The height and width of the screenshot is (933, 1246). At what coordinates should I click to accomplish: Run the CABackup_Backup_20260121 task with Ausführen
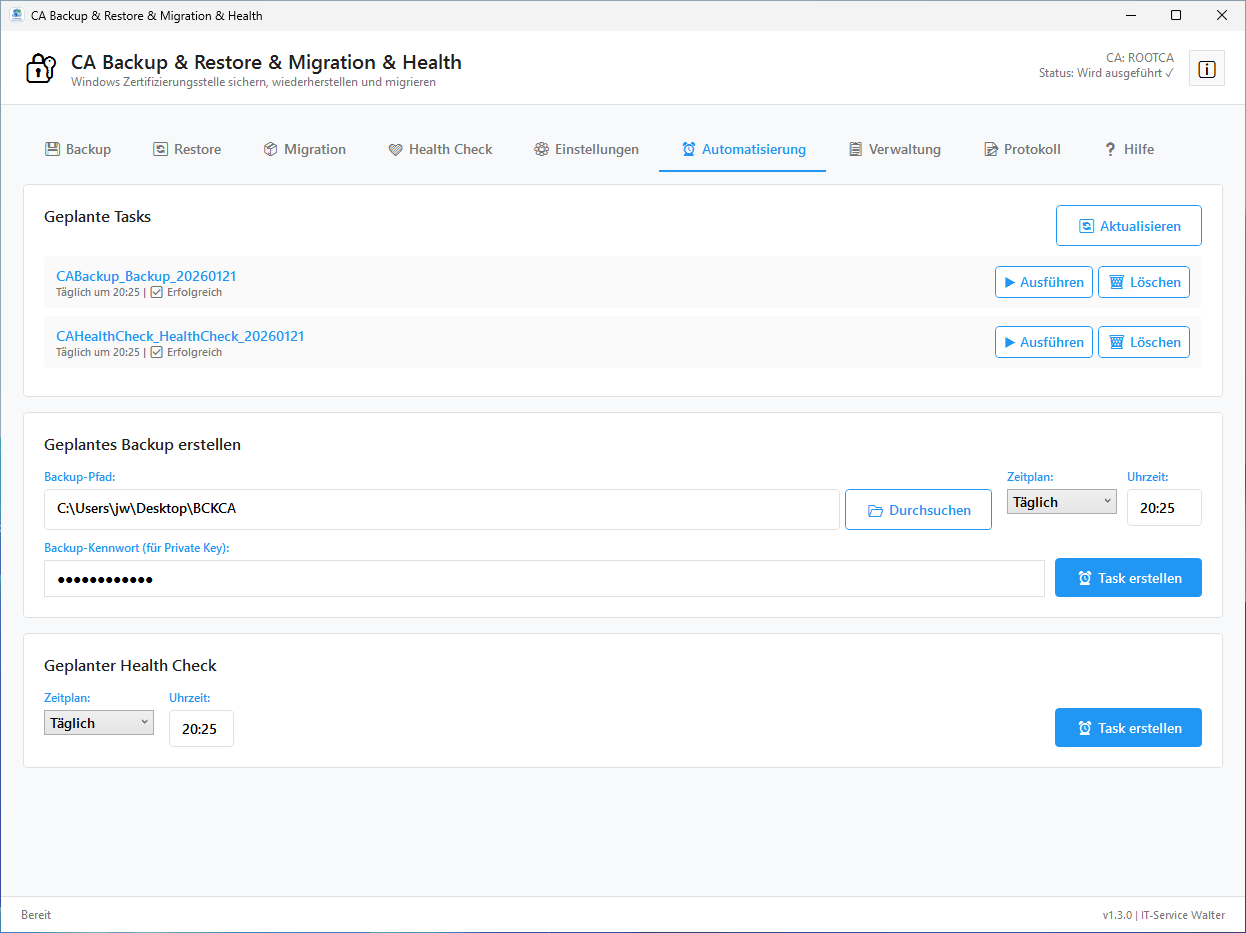(x=1043, y=282)
